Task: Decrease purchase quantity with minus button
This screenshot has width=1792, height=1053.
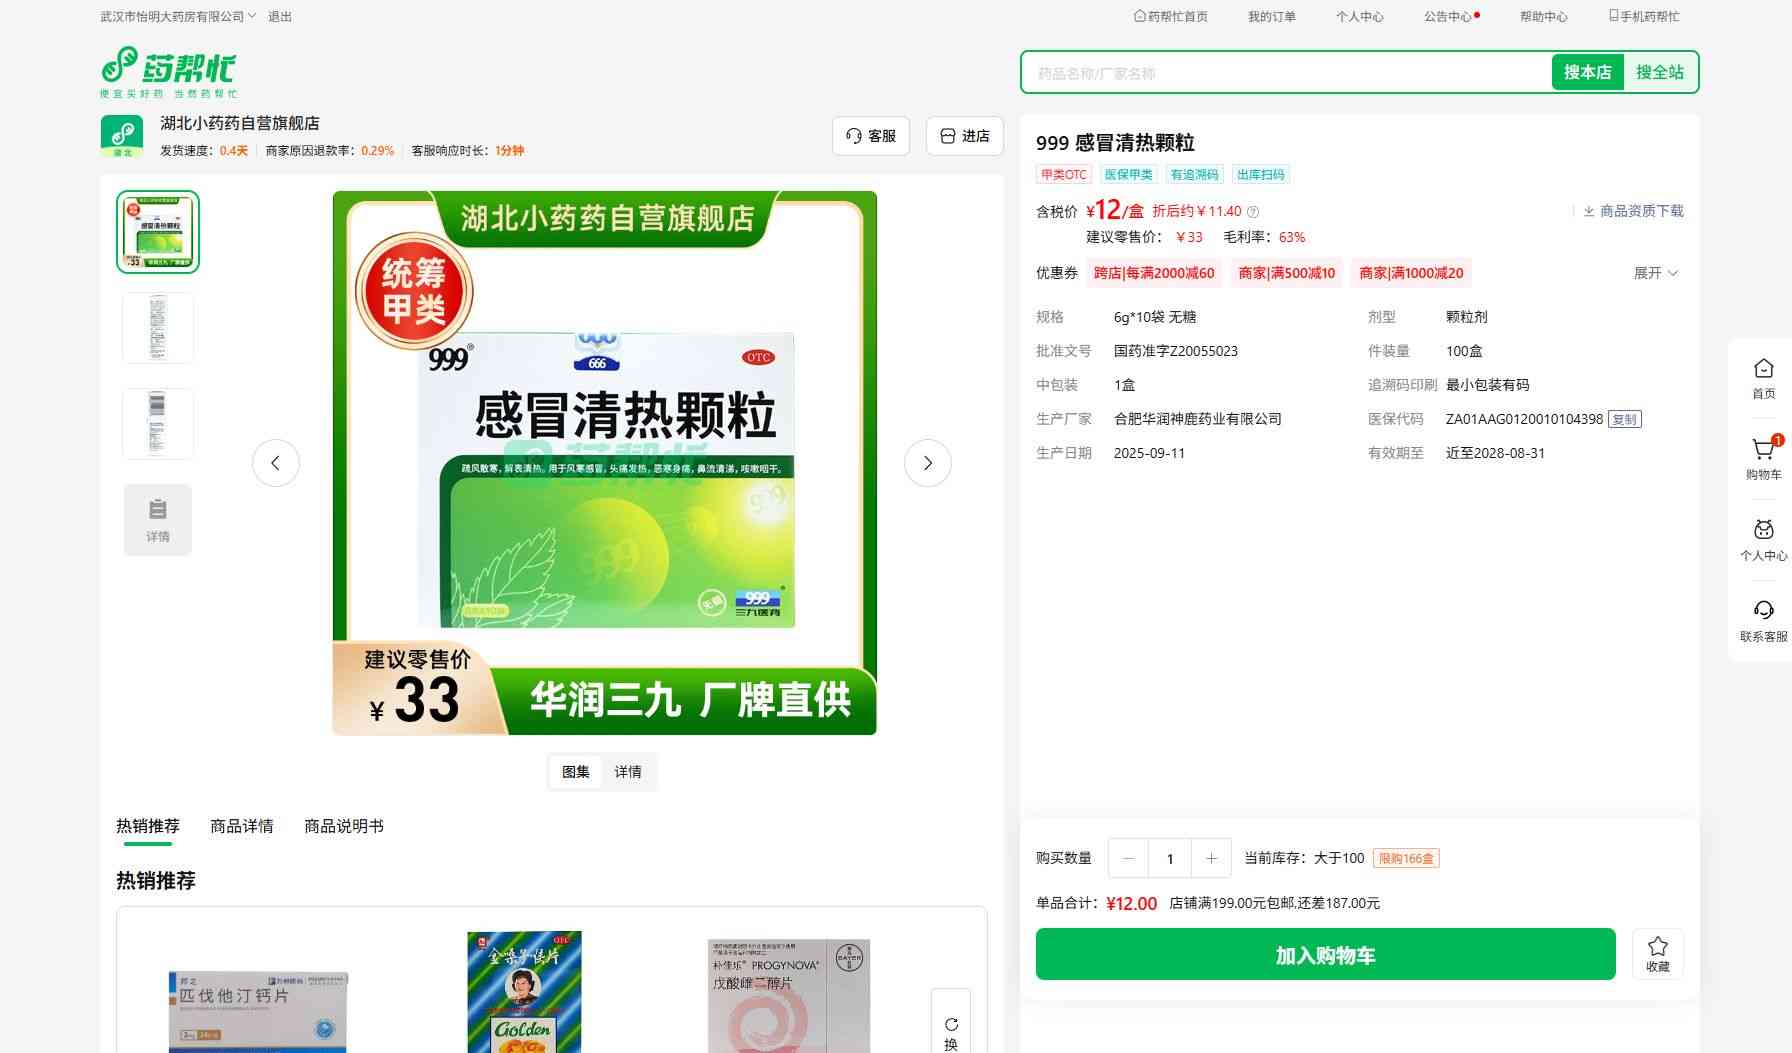Action: [x=1129, y=858]
